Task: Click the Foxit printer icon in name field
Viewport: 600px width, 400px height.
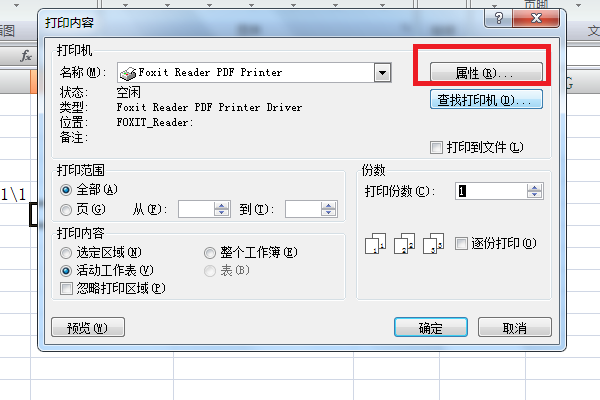Action: pos(128,73)
